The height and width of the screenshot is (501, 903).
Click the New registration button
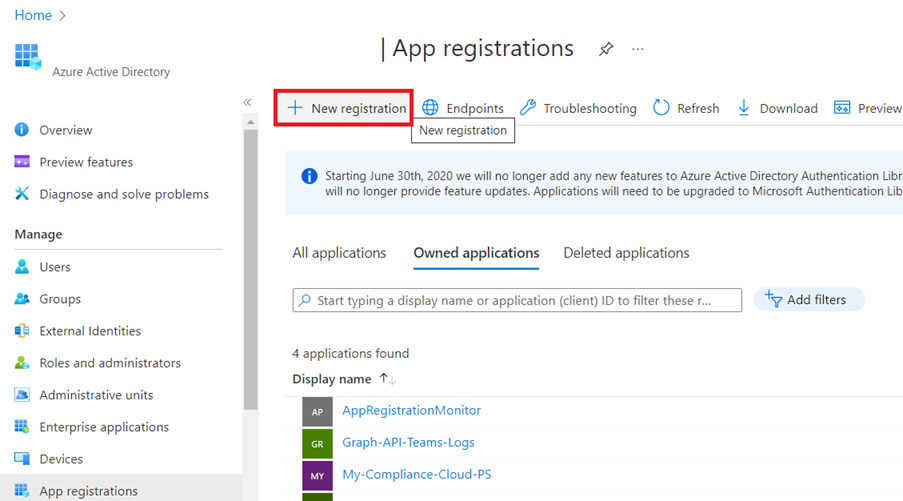[x=344, y=108]
